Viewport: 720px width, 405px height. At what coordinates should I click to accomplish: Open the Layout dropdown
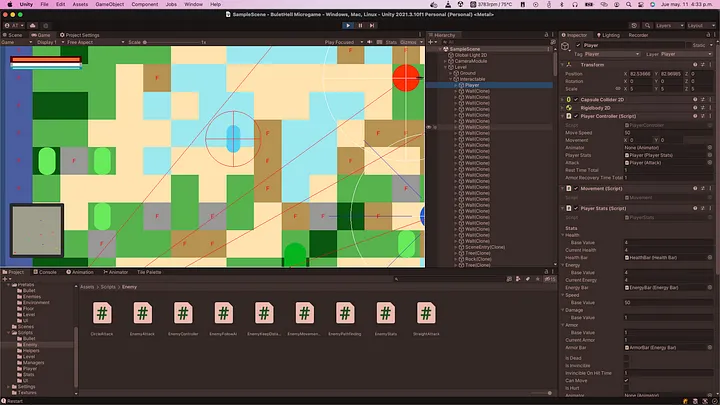click(x=701, y=26)
